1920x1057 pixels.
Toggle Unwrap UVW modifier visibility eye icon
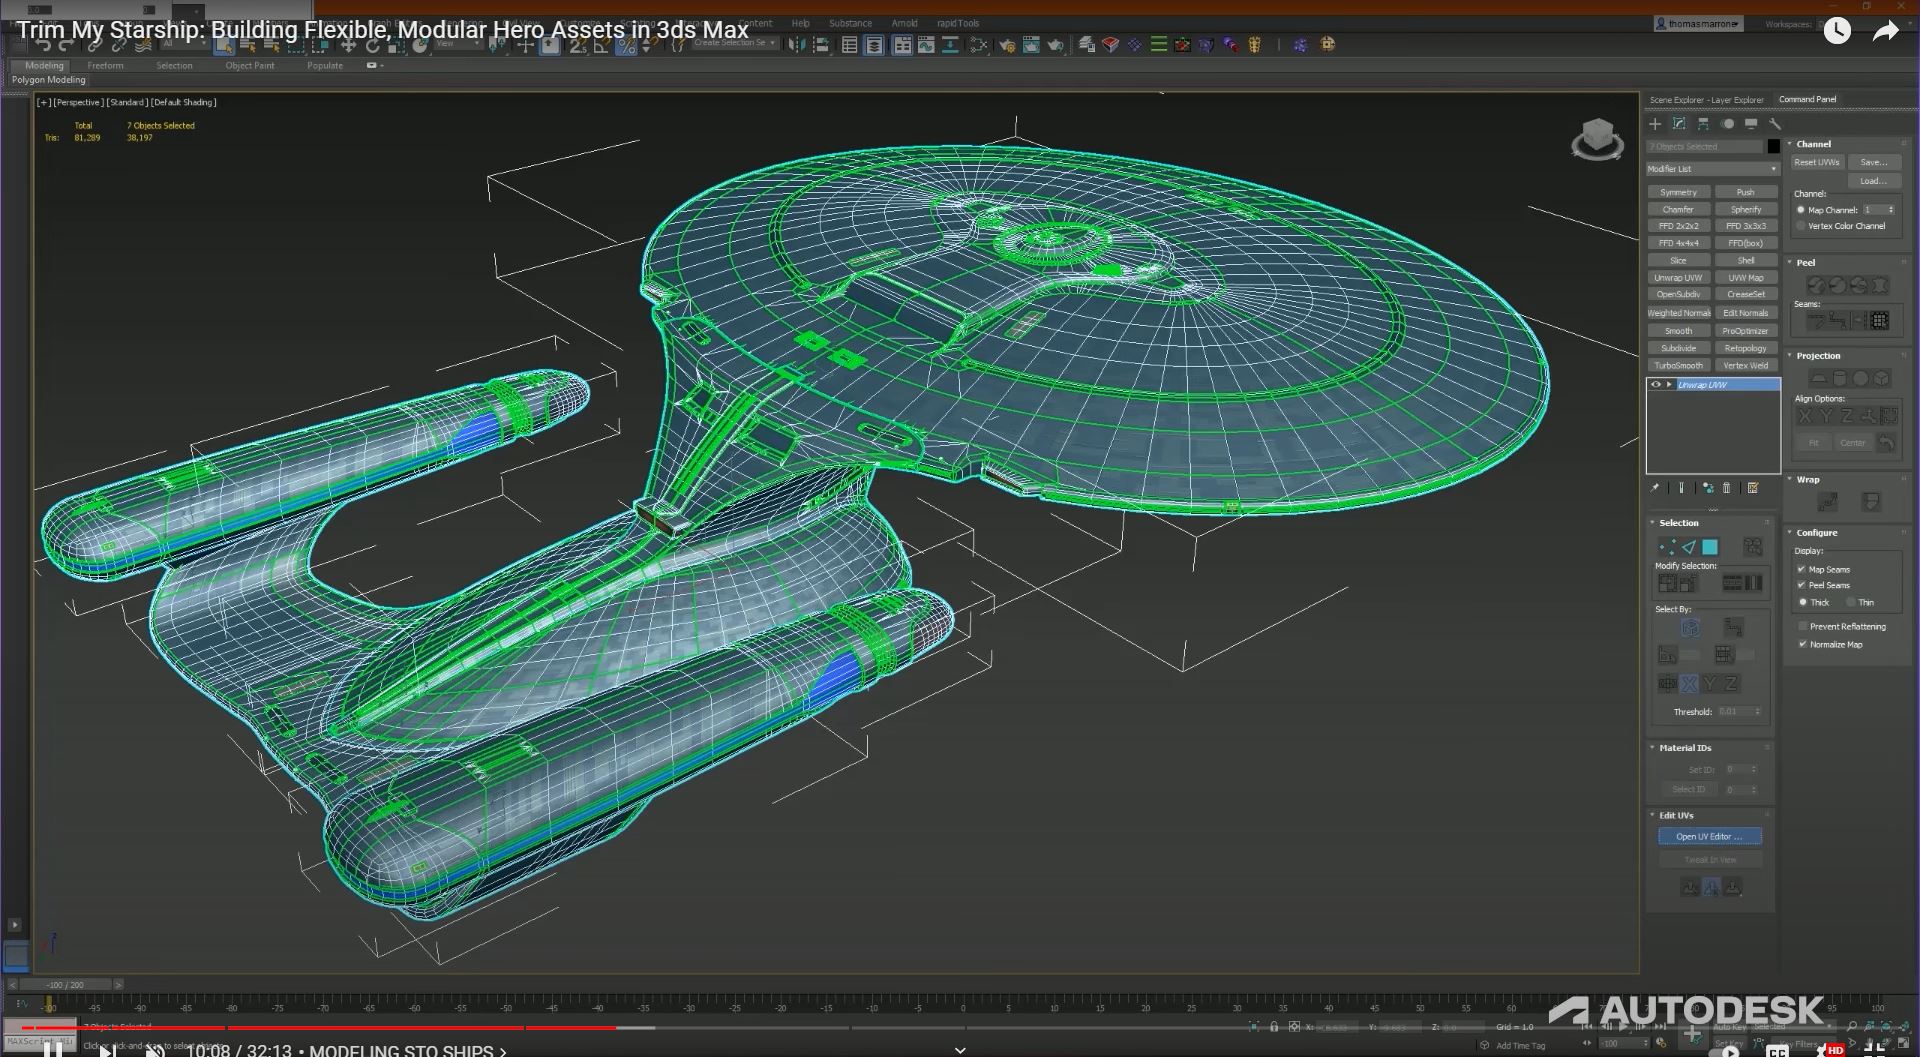(x=1656, y=384)
